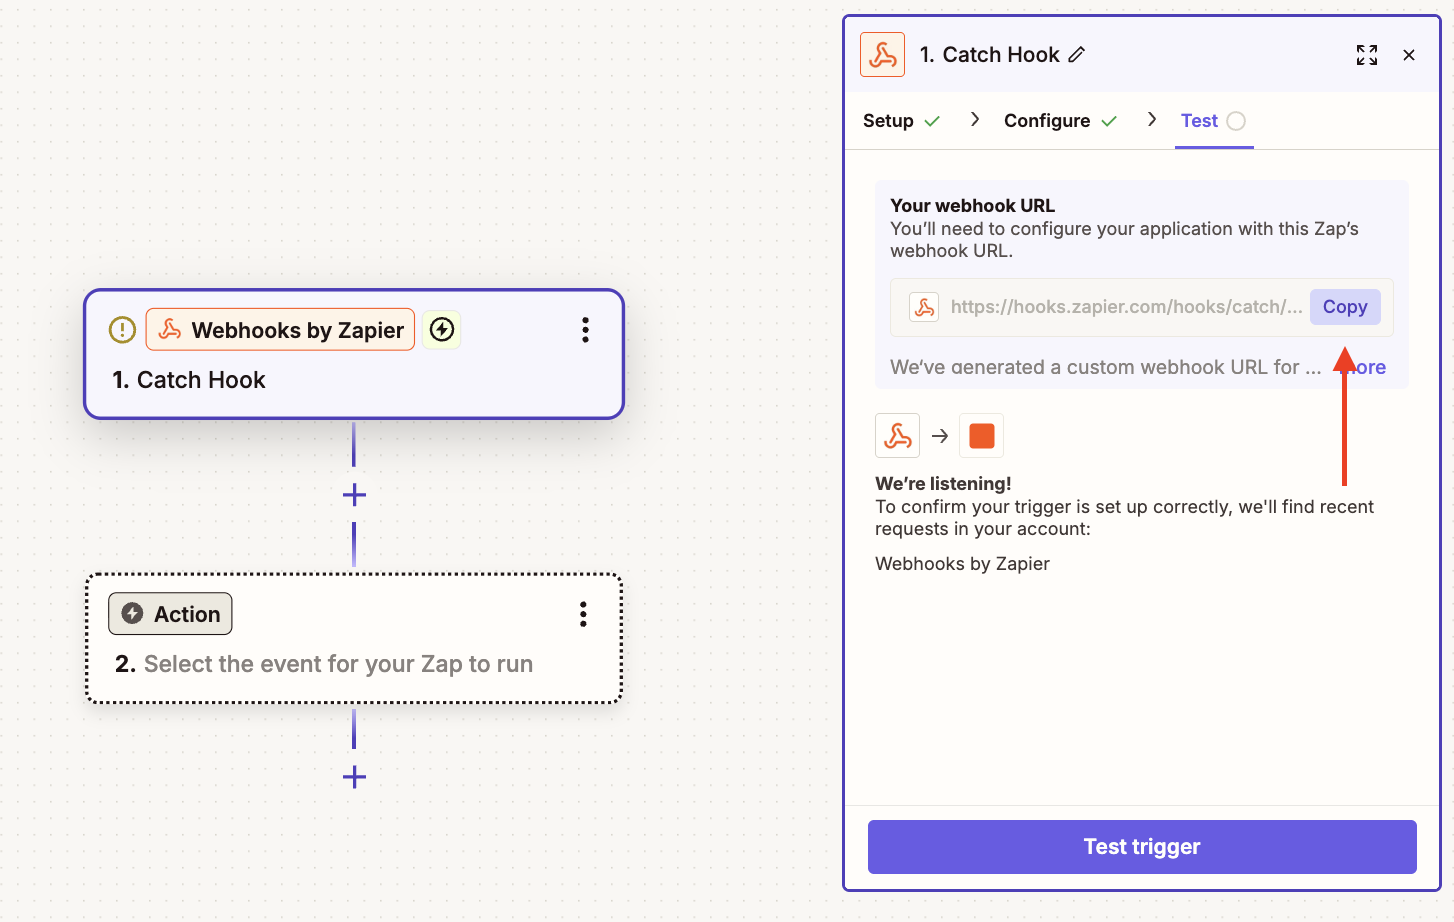The image size is (1454, 922).
Task: Select the Webhooks by Zapier app badge
Action: coord(280,330)
